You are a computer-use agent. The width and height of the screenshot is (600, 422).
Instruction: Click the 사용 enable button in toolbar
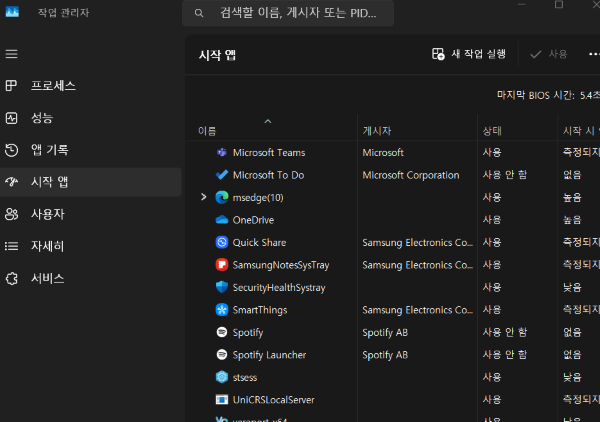coord(549,54)
